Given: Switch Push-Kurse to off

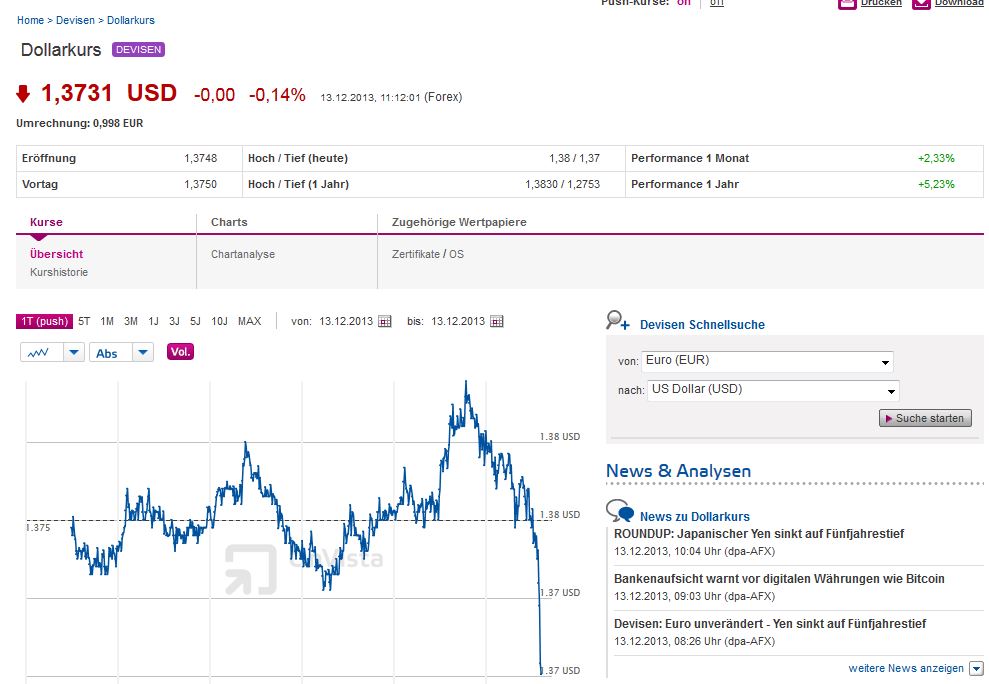Looking at the screenshot, I should 717,3.
